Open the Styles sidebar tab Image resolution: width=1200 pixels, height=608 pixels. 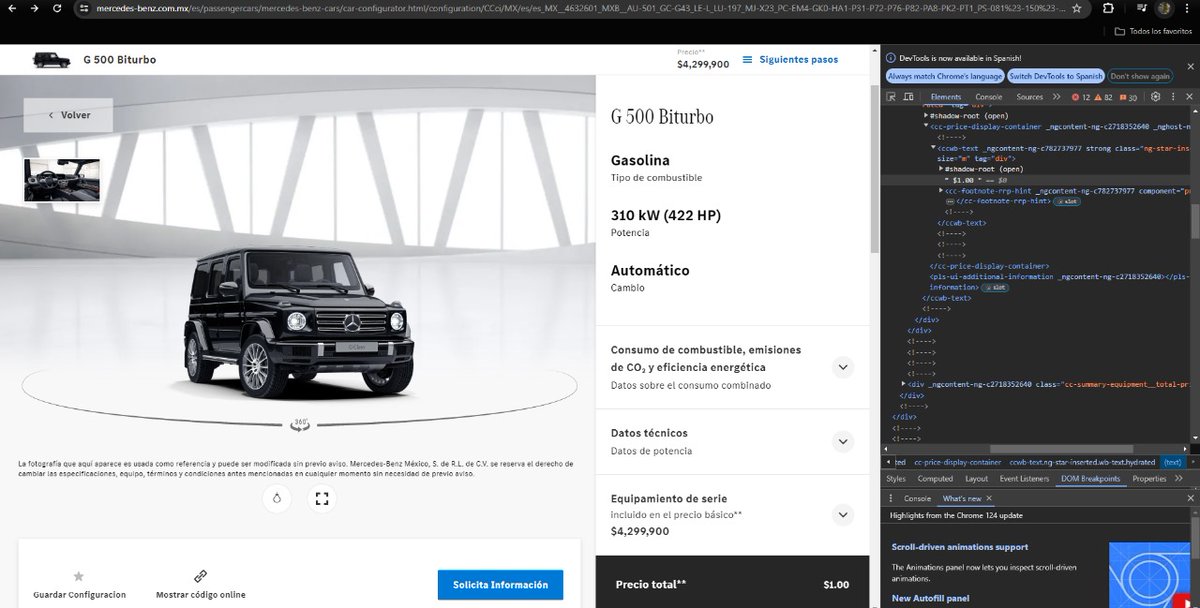coord(896,479)
